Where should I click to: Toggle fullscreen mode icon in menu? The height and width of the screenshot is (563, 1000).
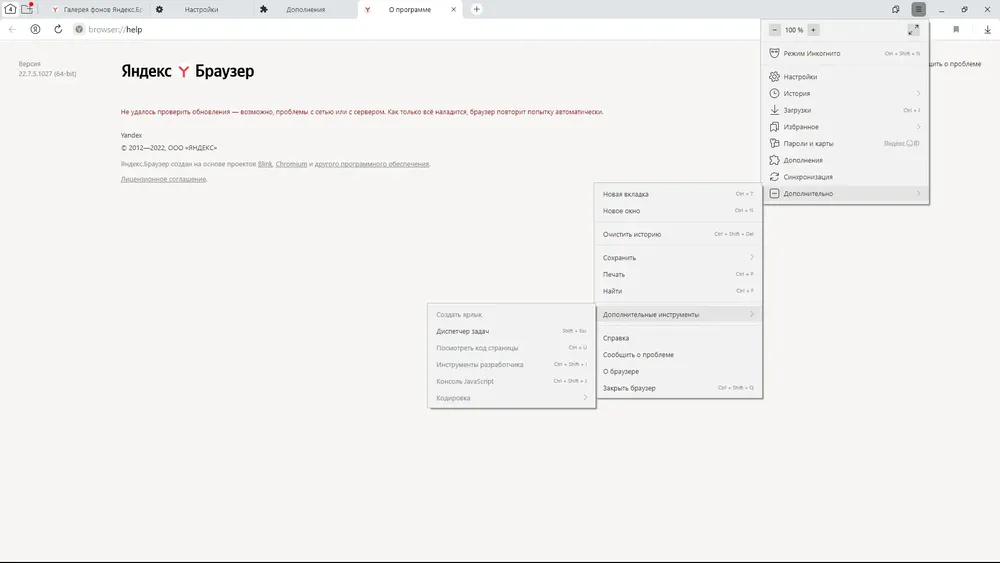tap(913, 30)
